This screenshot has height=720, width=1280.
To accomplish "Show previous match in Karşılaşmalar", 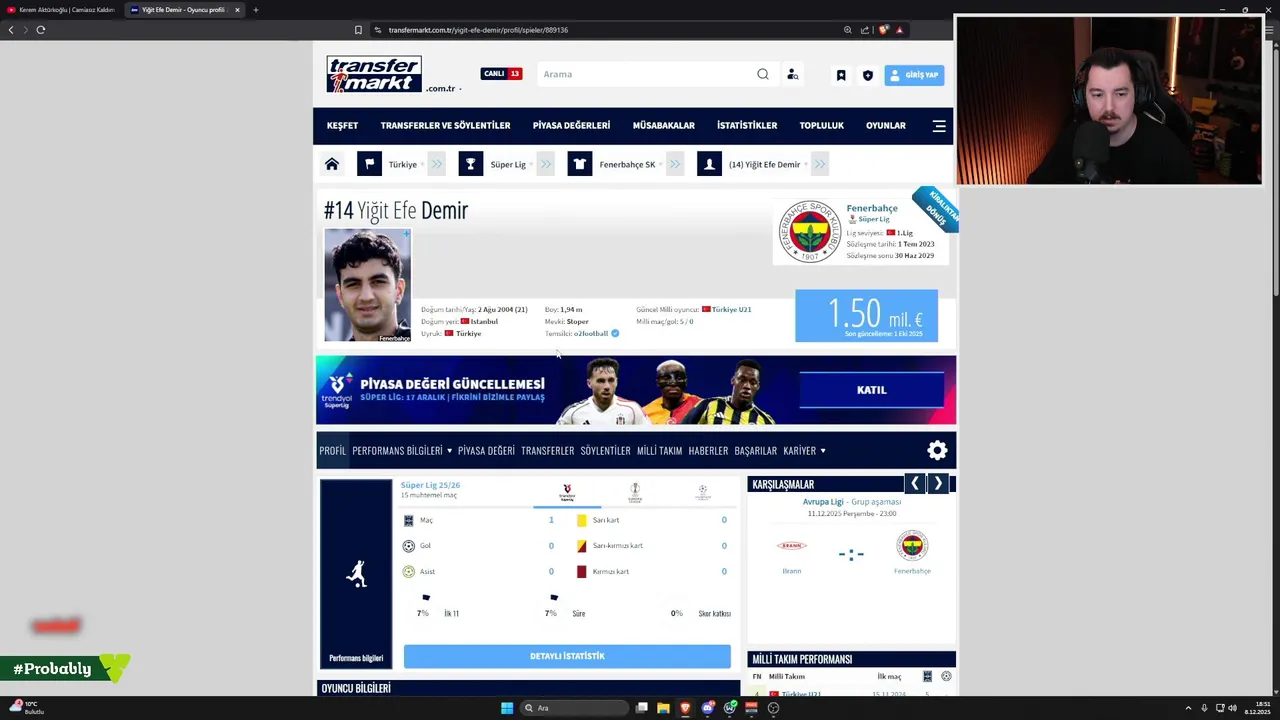I will pos(914,484).
